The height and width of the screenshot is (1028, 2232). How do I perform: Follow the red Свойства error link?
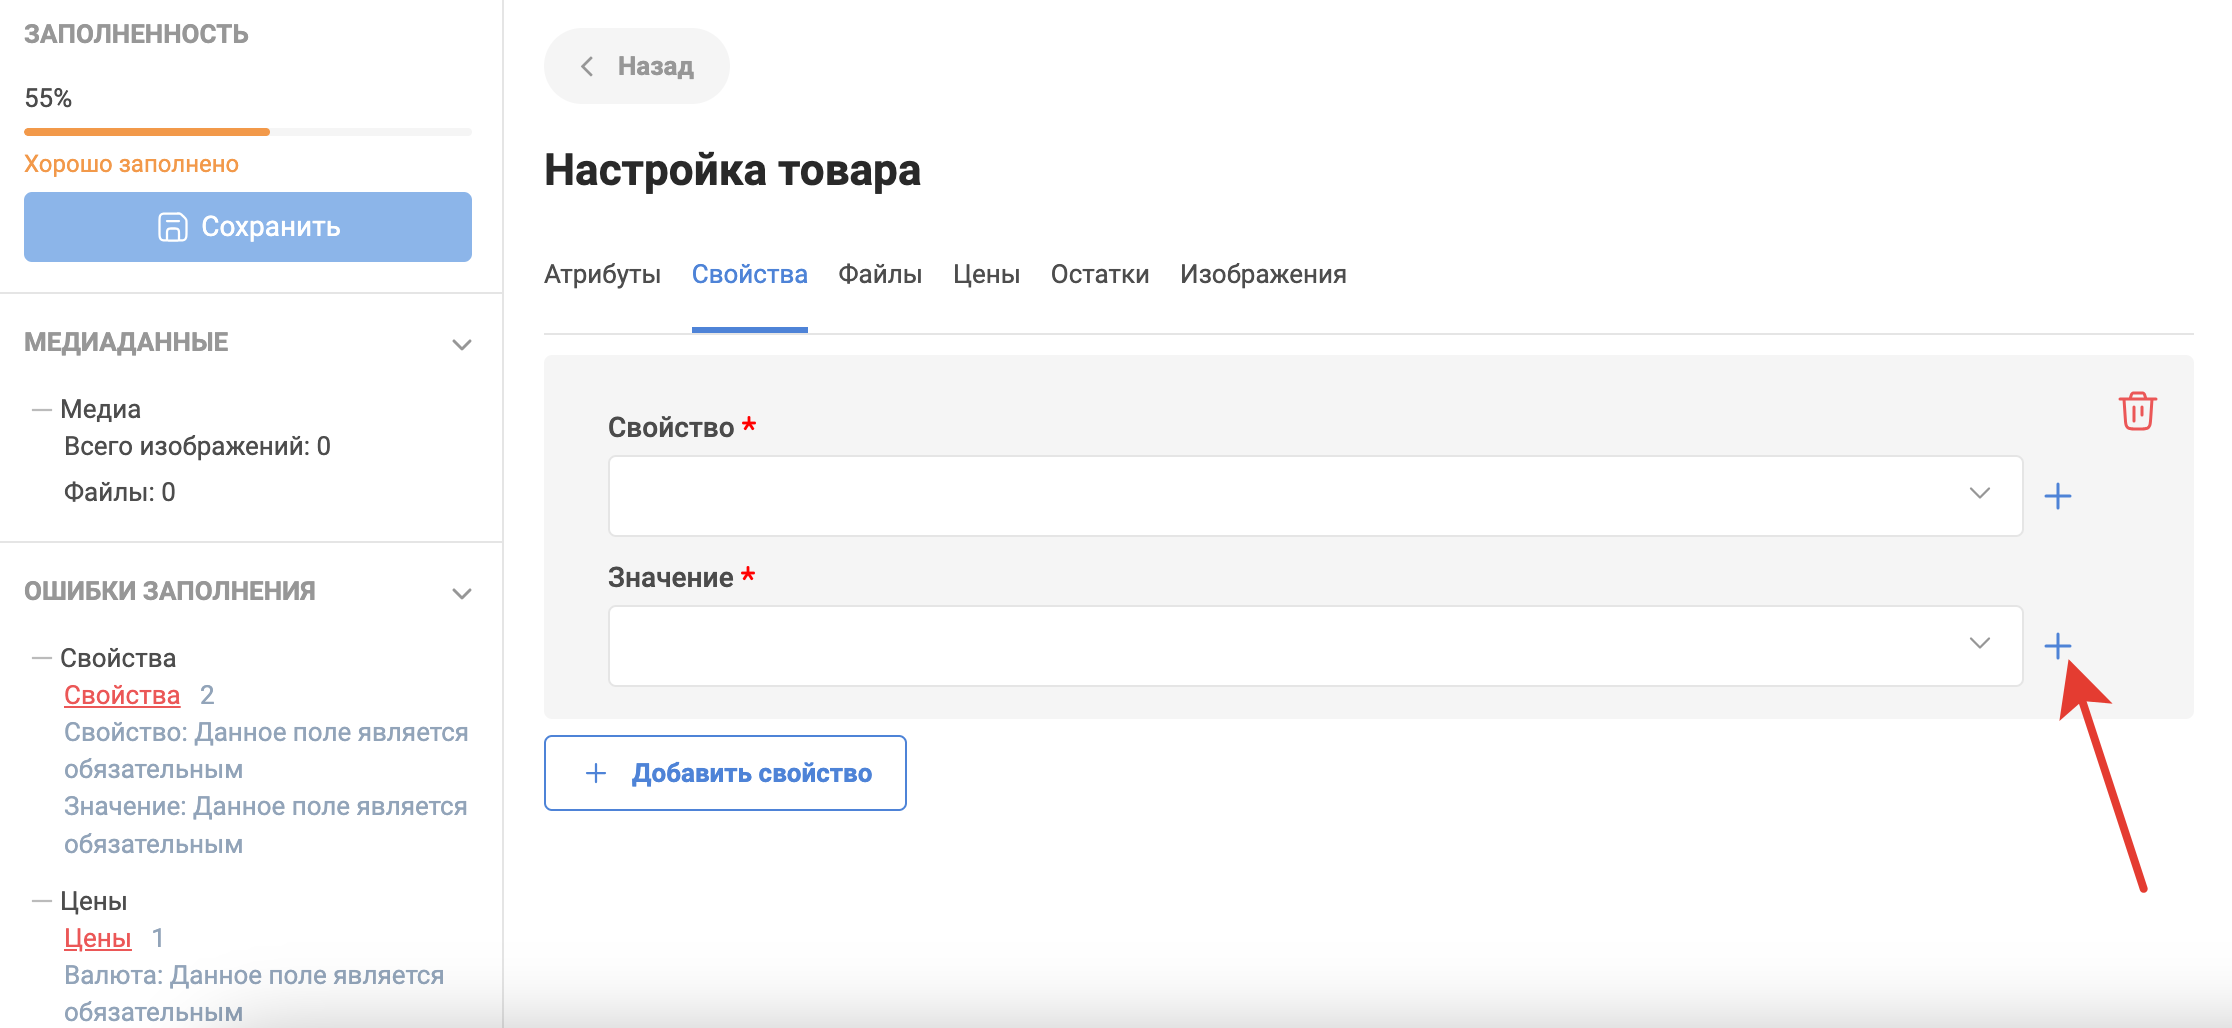pyautogui.click(x=122, y=695)
